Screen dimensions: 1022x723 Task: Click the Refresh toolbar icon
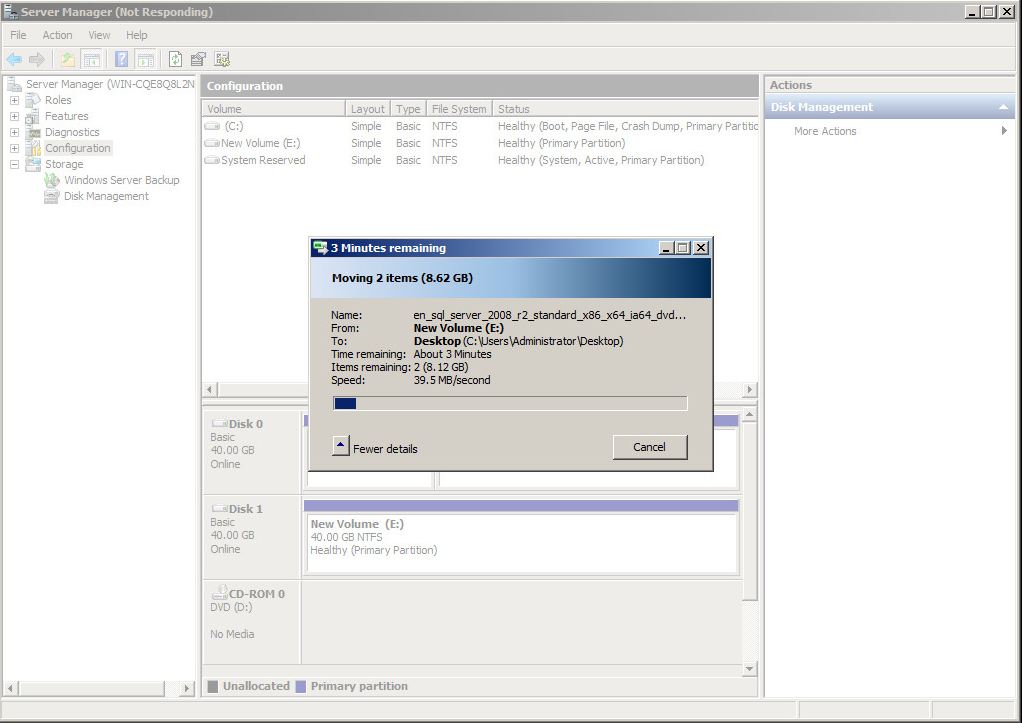tap(175, 60)
